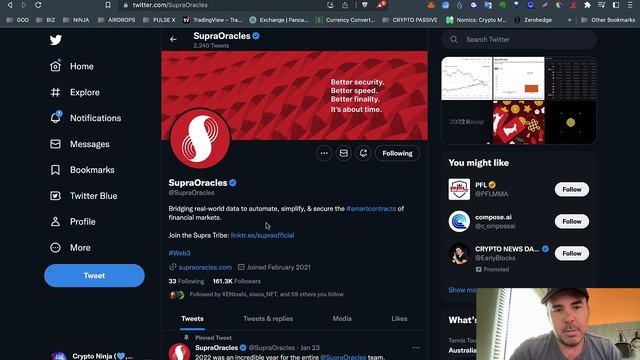Open the linktr.ee/supraofficial link
The image size is (640, 360).
pos(262,236)
